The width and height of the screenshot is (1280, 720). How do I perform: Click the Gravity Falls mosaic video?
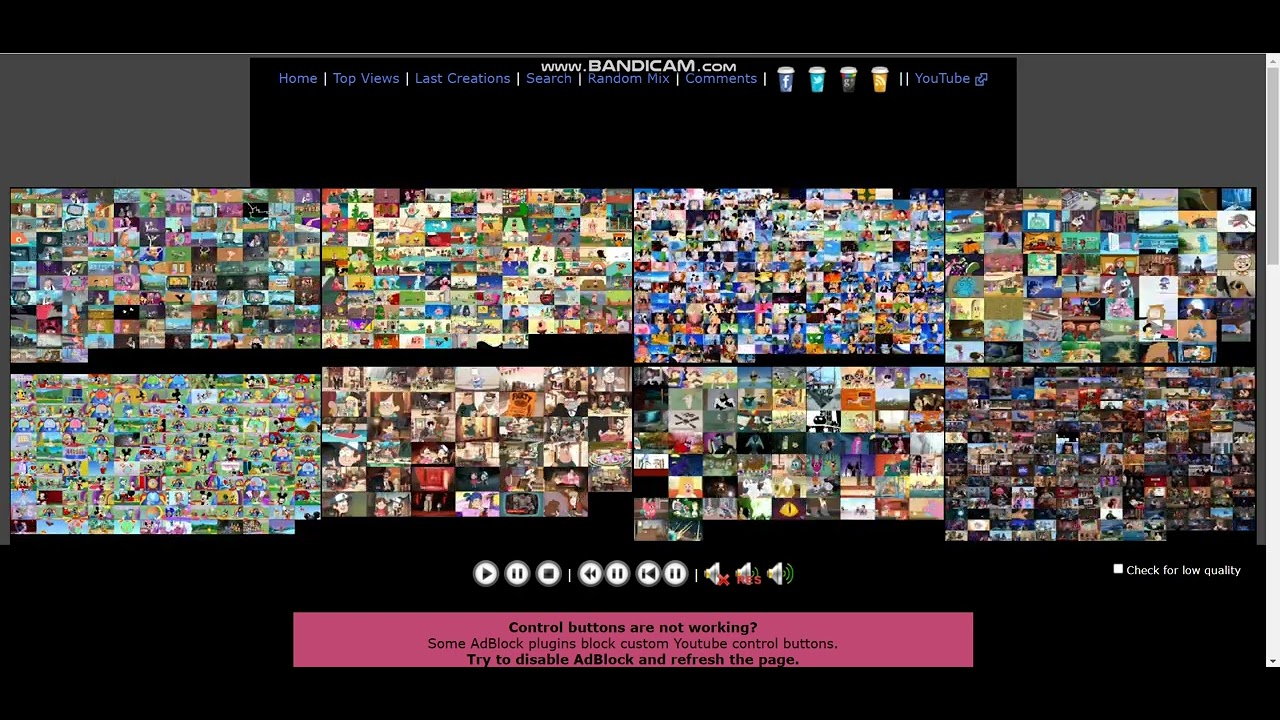coord(476,441)
